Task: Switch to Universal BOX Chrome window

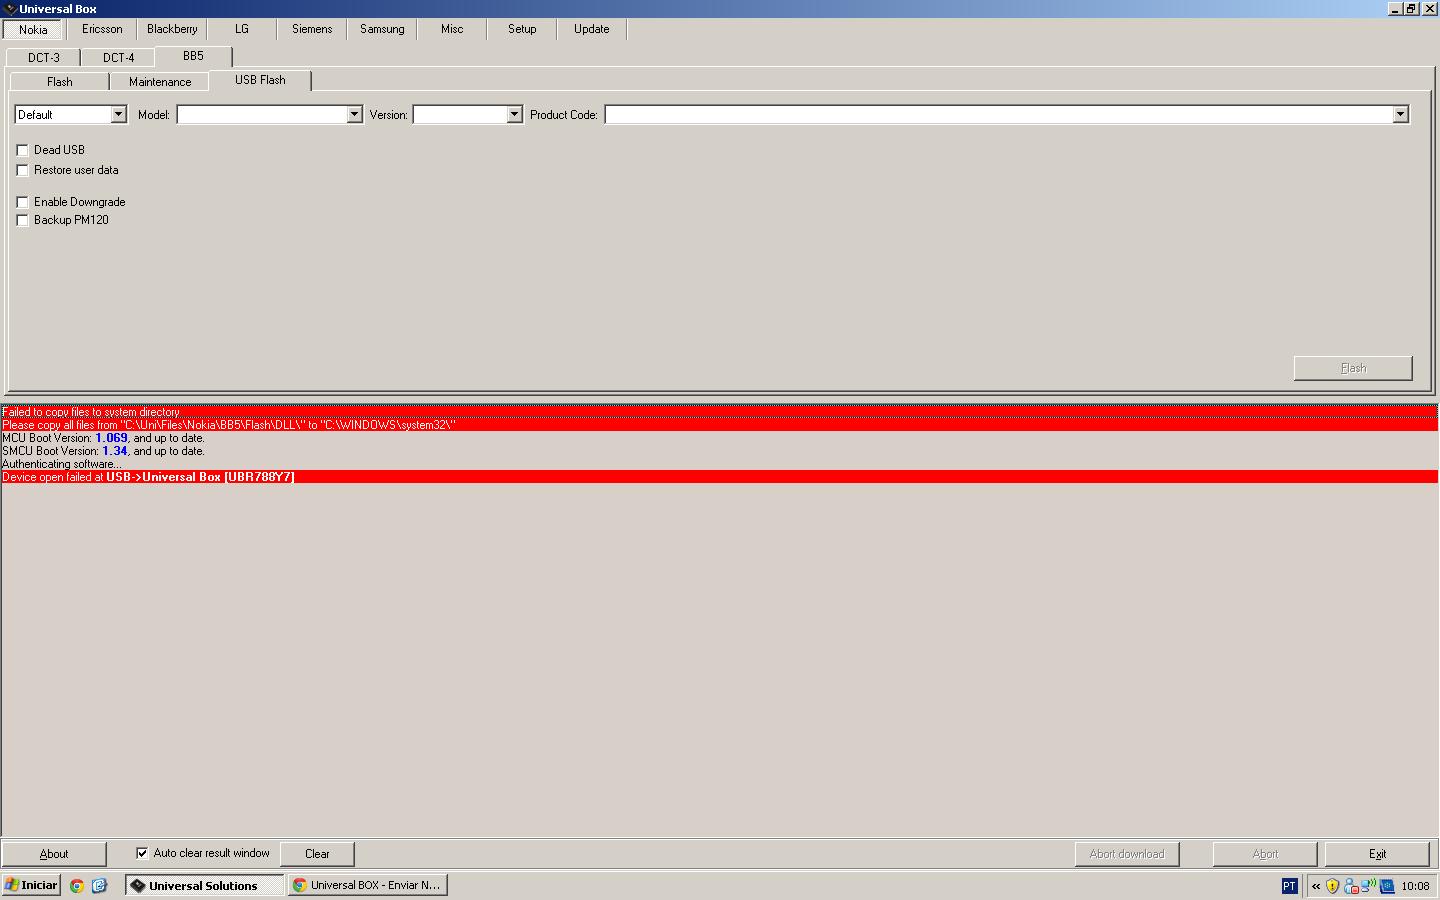Action: pos(367,885)
